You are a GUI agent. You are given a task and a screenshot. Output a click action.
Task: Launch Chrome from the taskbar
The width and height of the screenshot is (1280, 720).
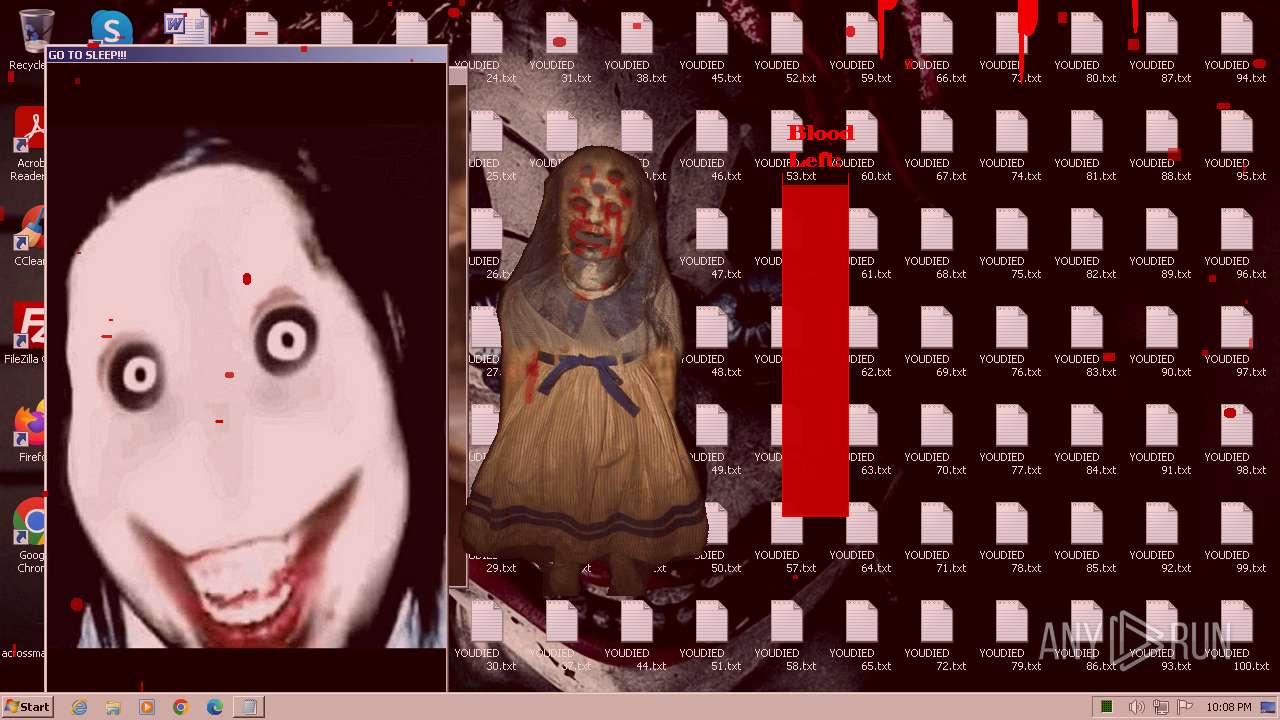click(x=181, y=707)
